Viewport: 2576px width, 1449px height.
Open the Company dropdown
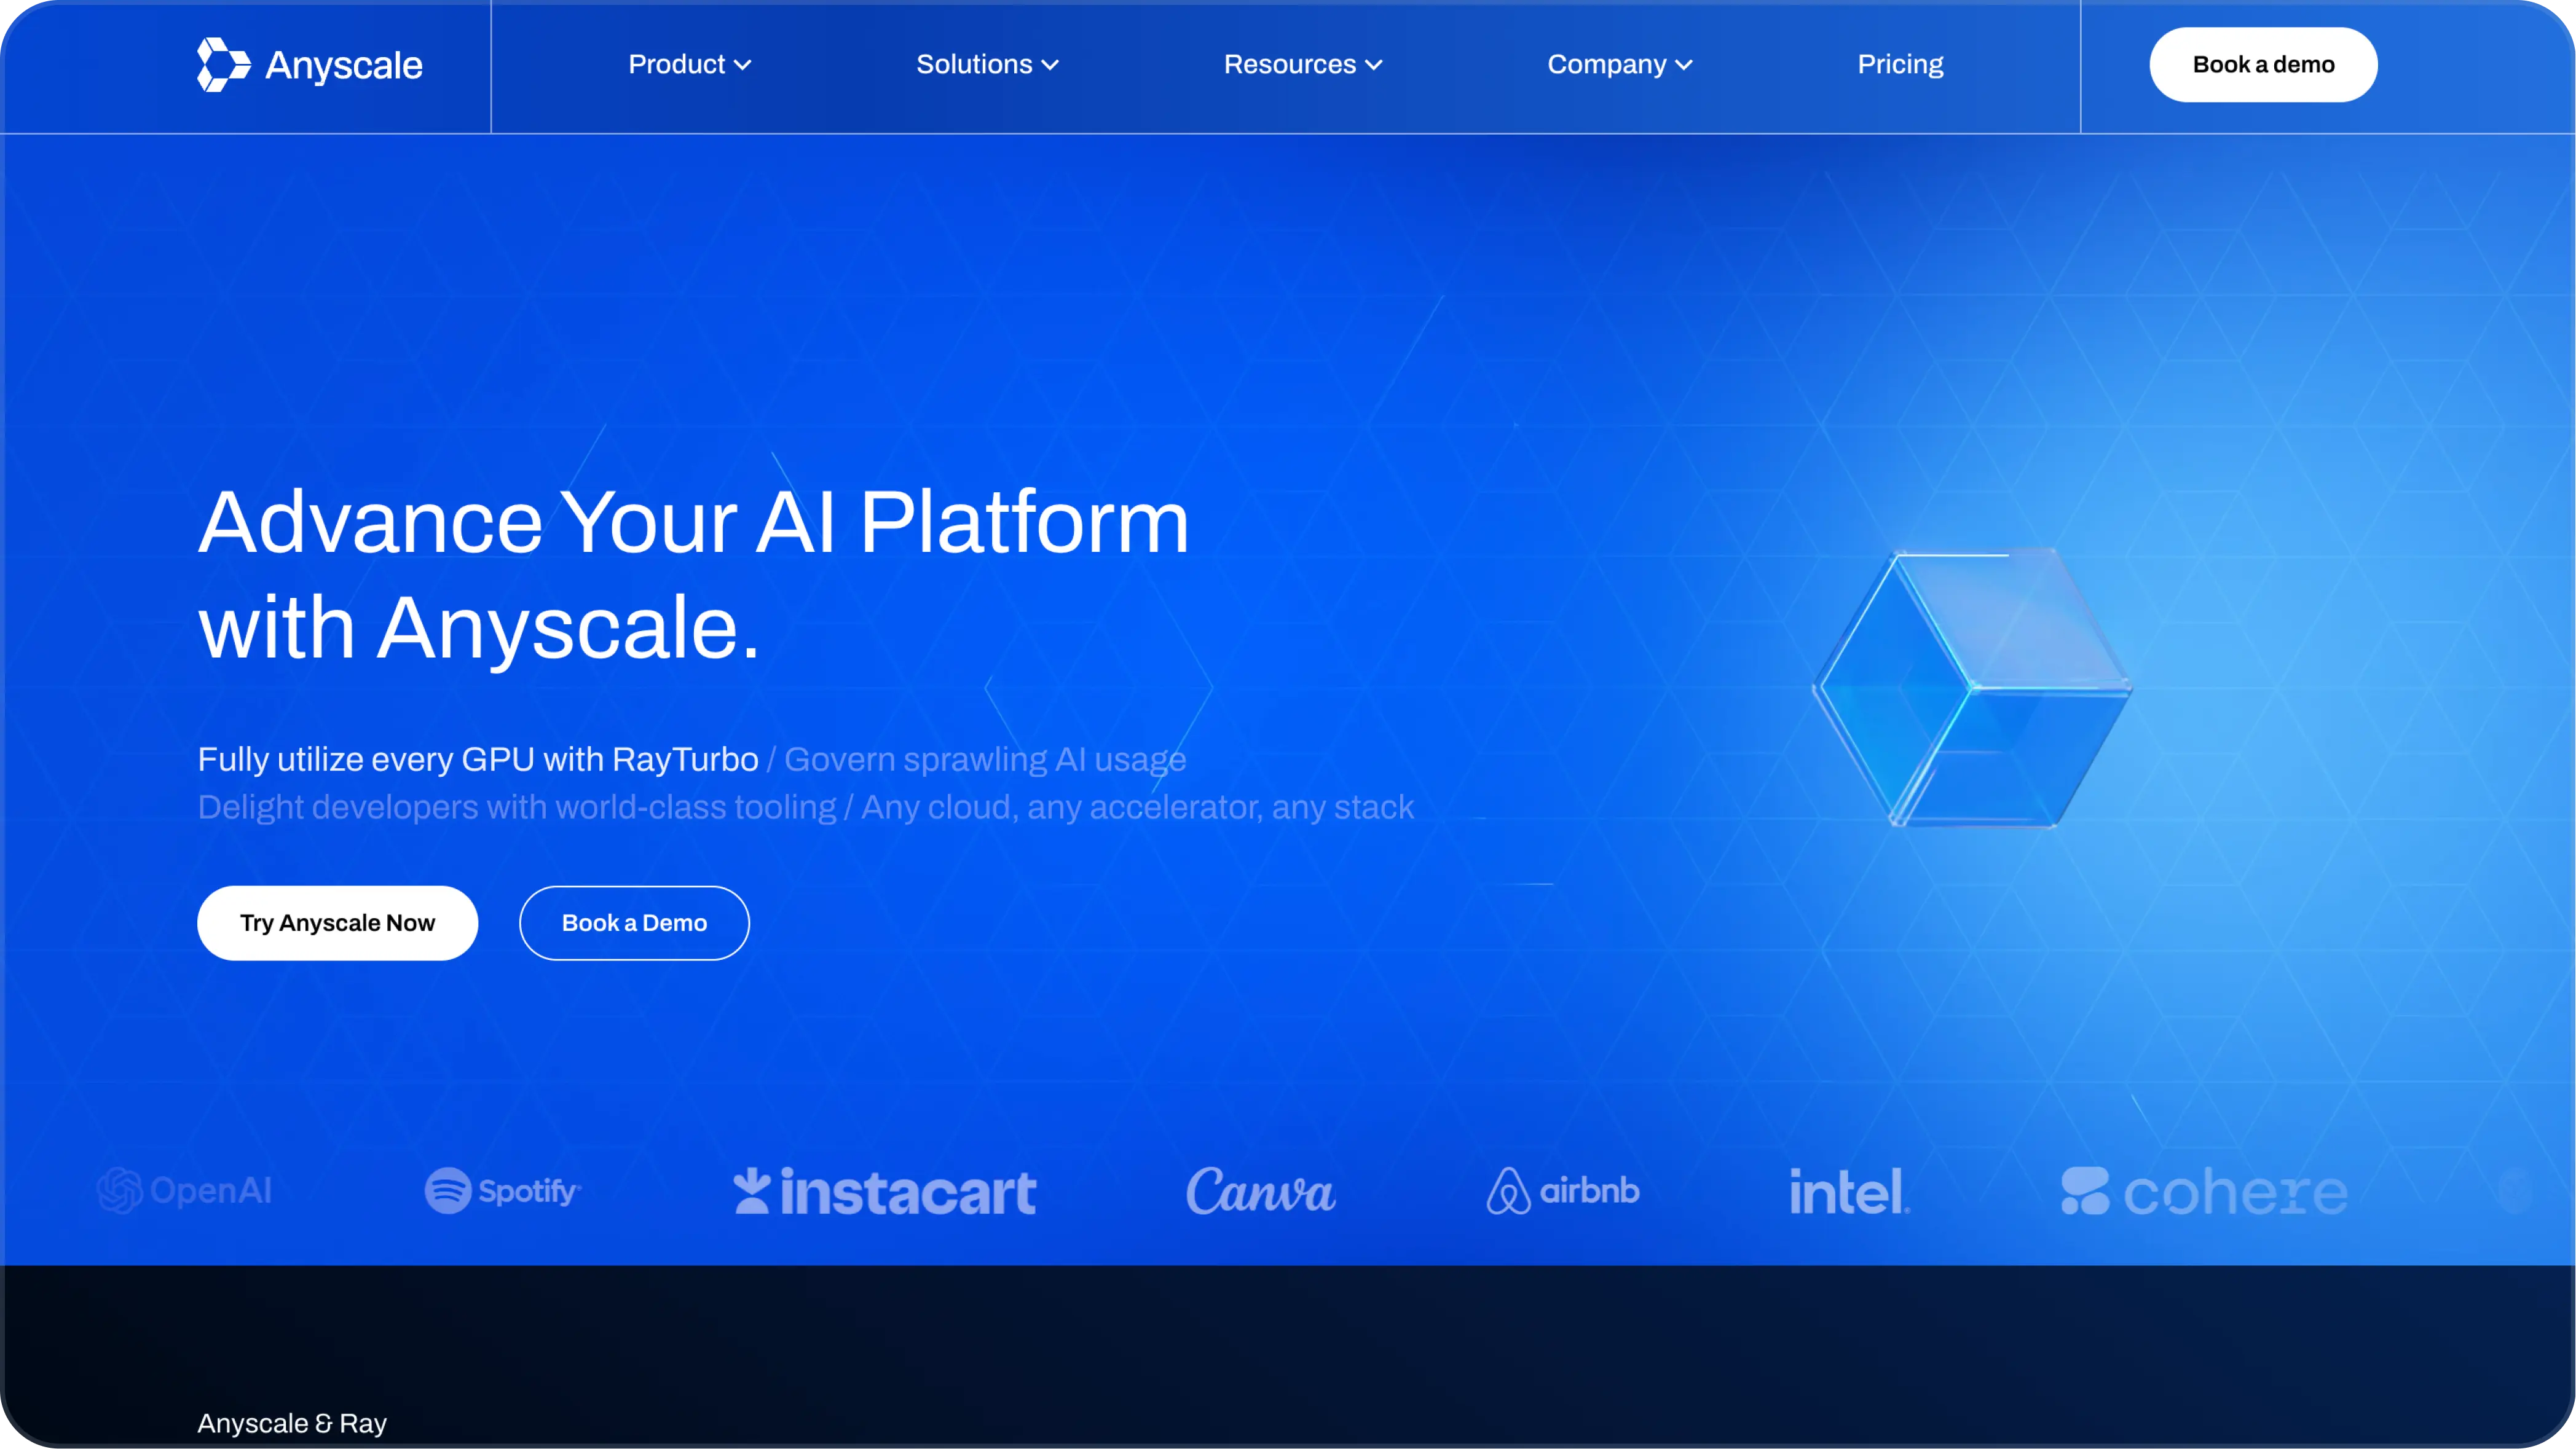(x=1619, y=65)
